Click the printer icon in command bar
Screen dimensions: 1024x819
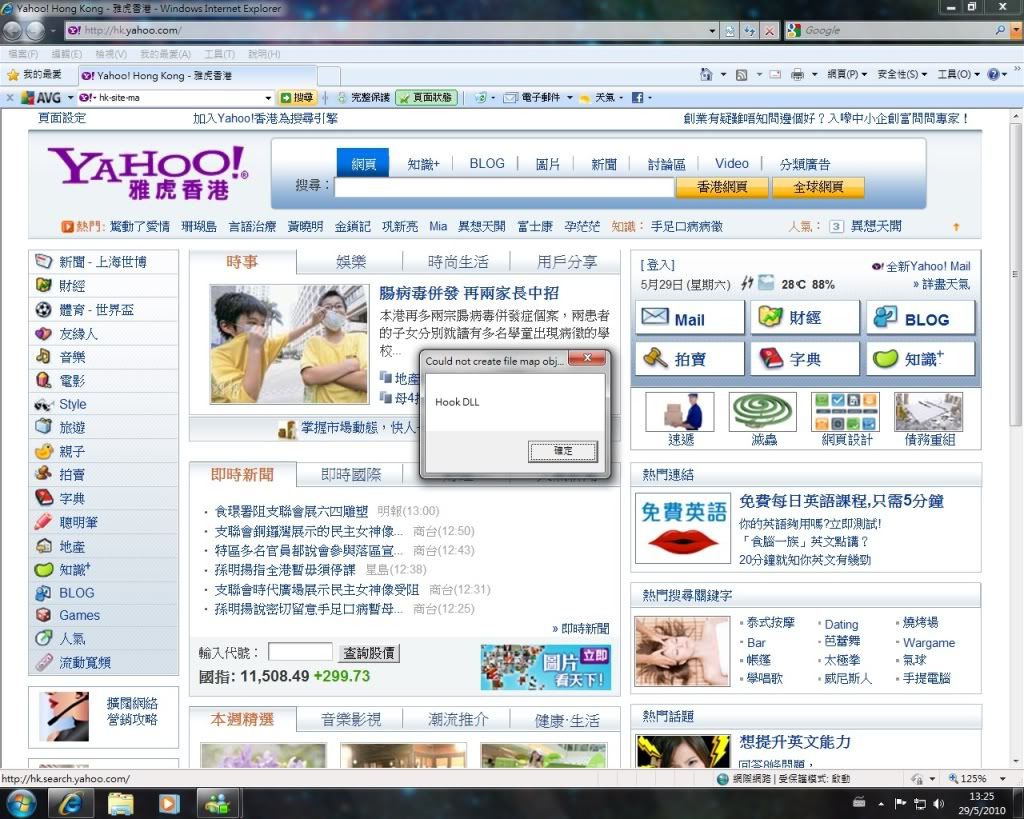pyautogui.click(x=797, y=74)
